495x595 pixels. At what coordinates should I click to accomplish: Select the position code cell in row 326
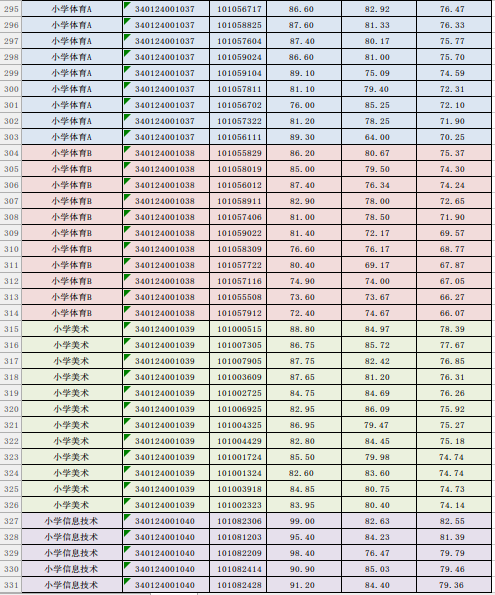(x=166, y=505)
